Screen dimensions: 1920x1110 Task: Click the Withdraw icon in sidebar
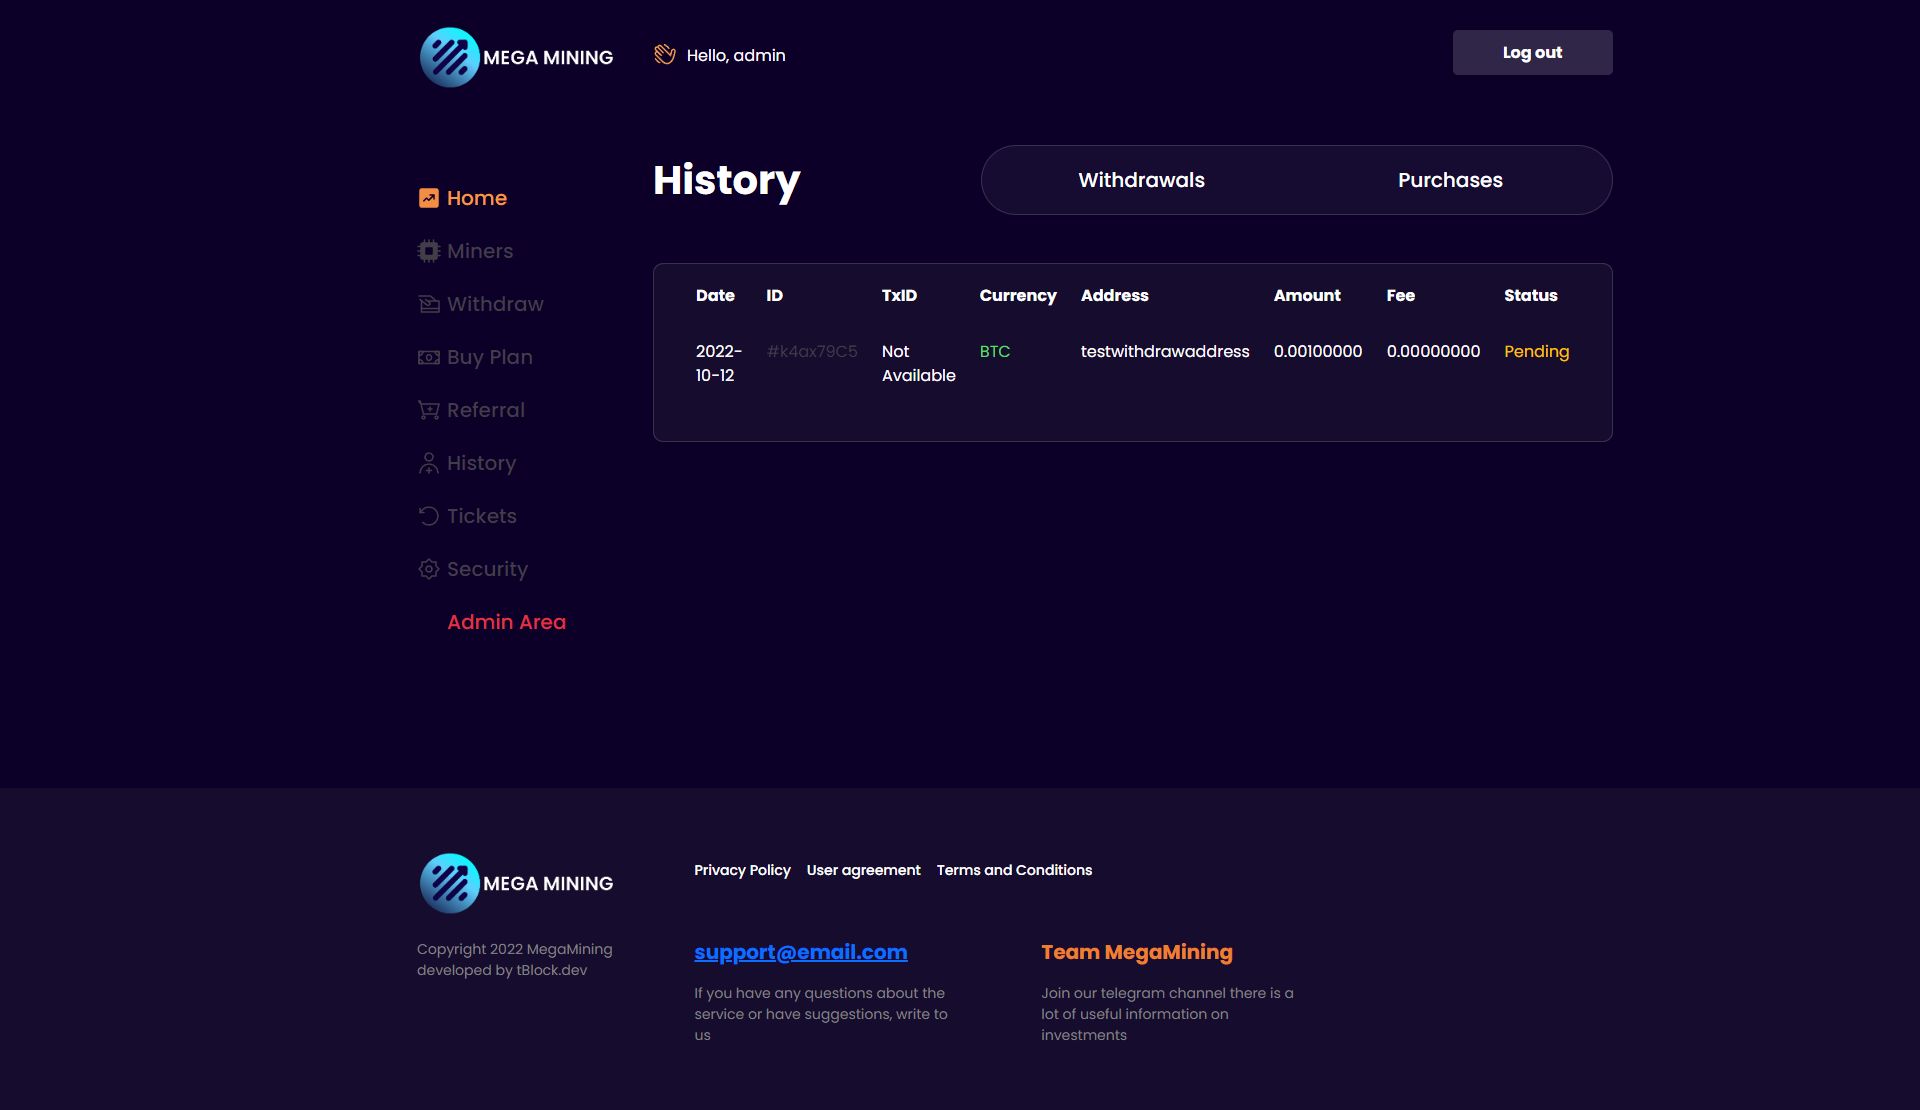(427, 305)
